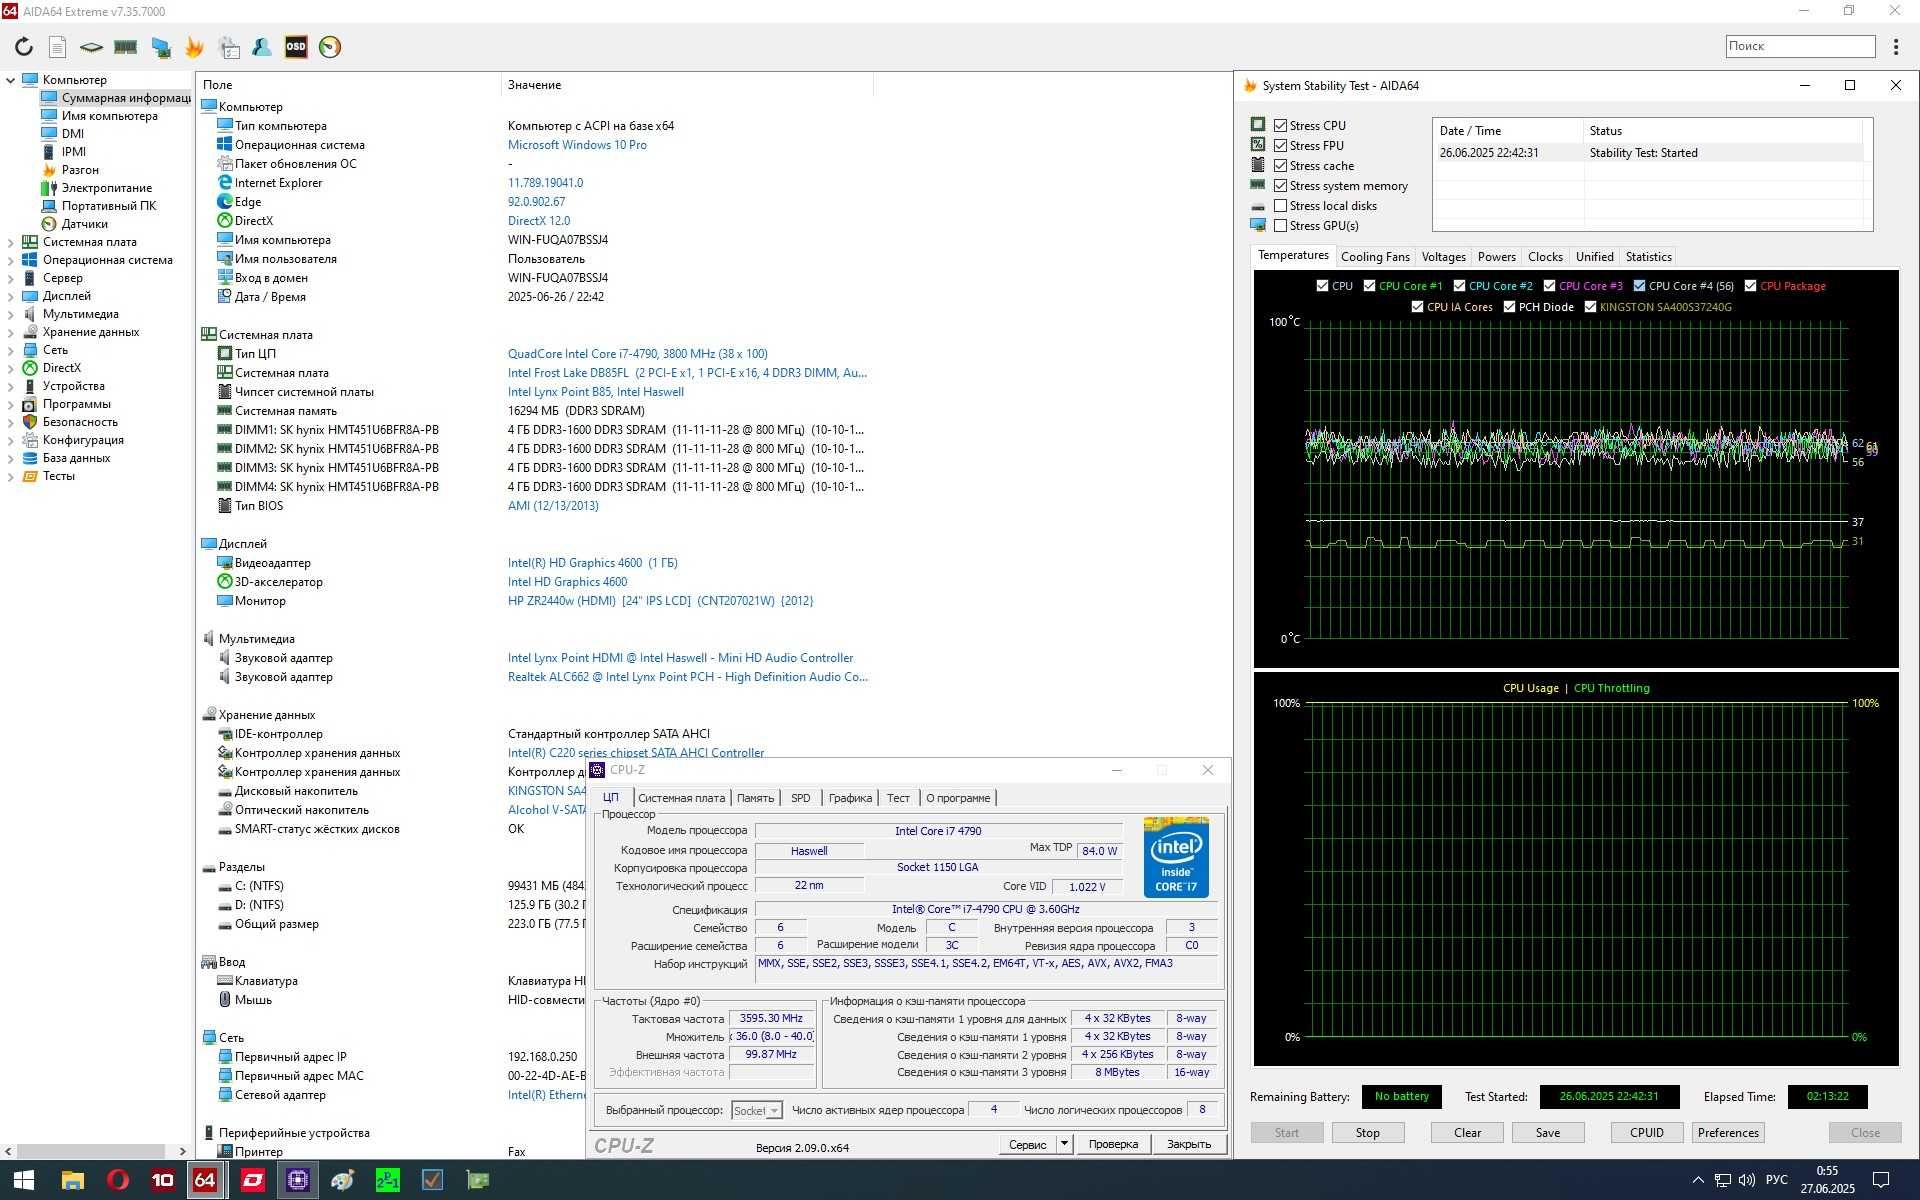The image size is (1920, 1200).
Task: Open the notification center icon
Action: (1880, 1180)
